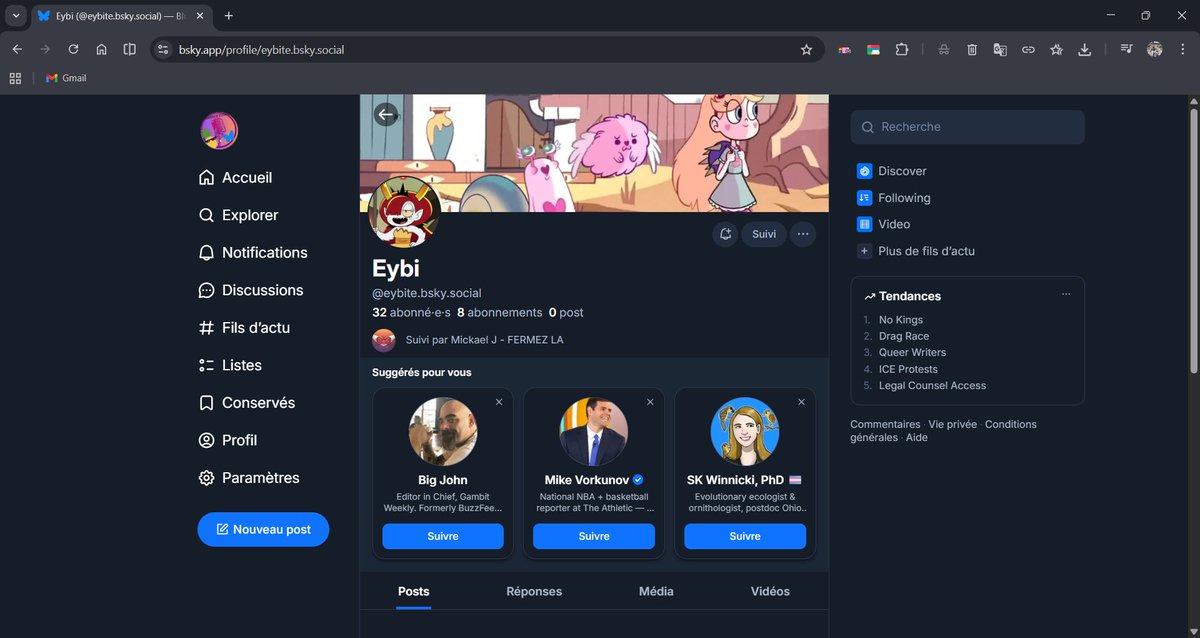Open Explorer search page
The height and width of the screenshot is (638, 1200).
(x=238, y=215)
